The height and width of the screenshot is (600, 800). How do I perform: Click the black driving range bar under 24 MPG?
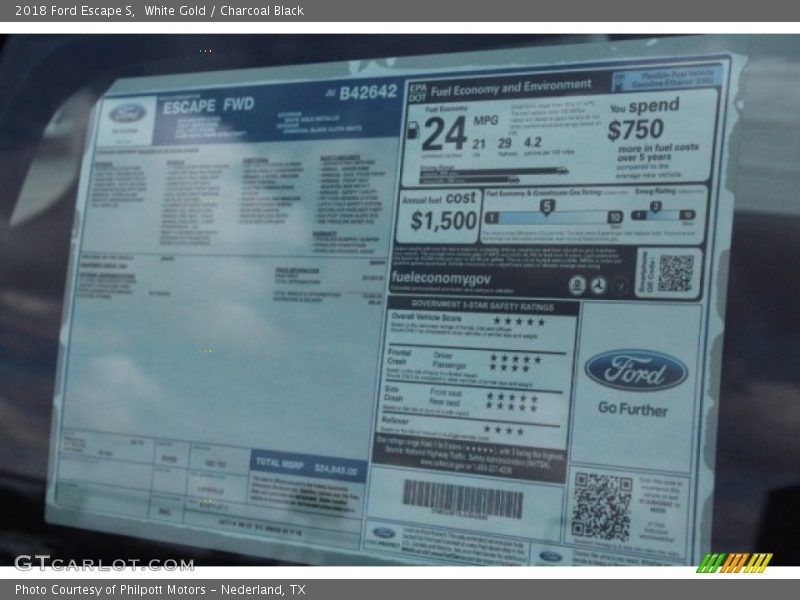click(x=494, y=172)
